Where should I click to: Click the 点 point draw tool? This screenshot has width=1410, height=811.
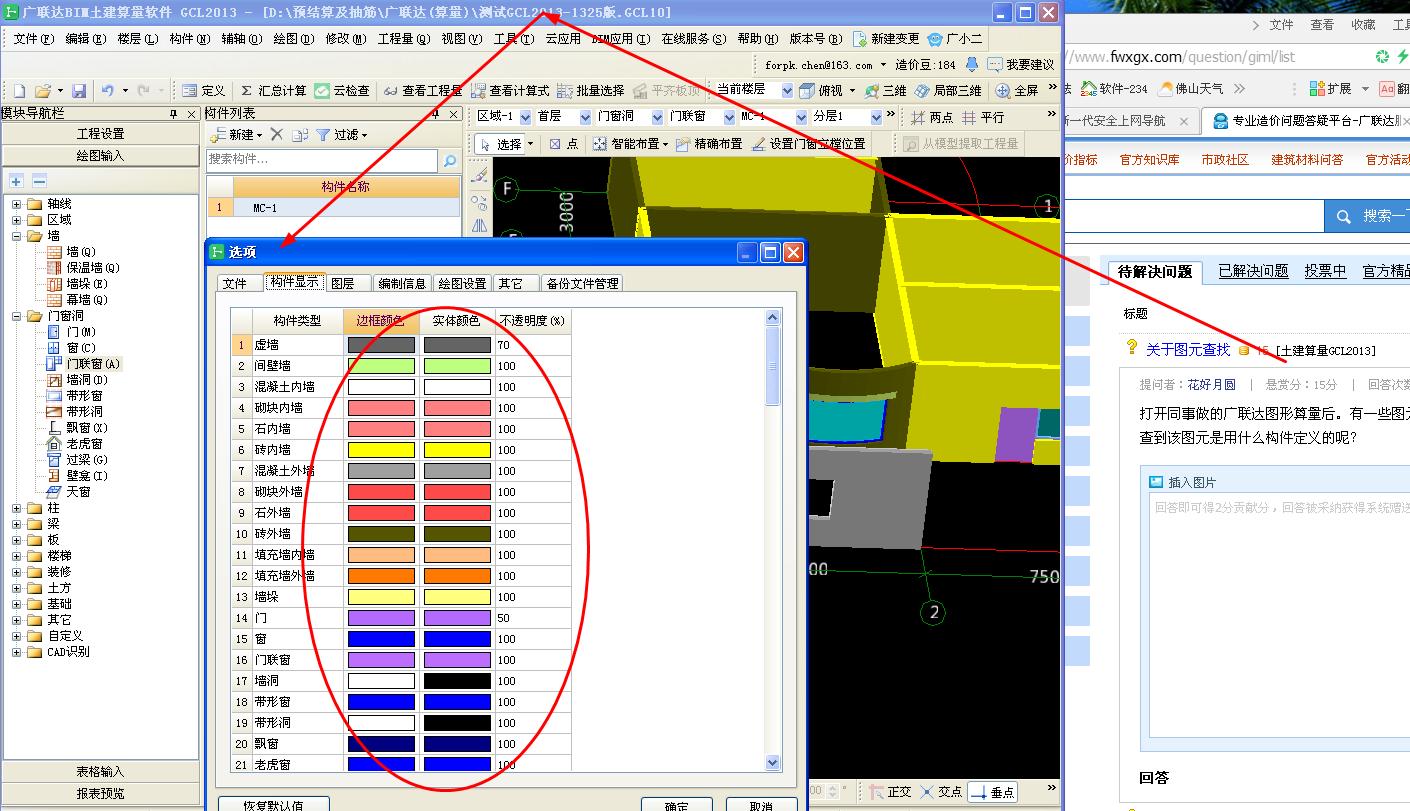(x=564, y=144)
